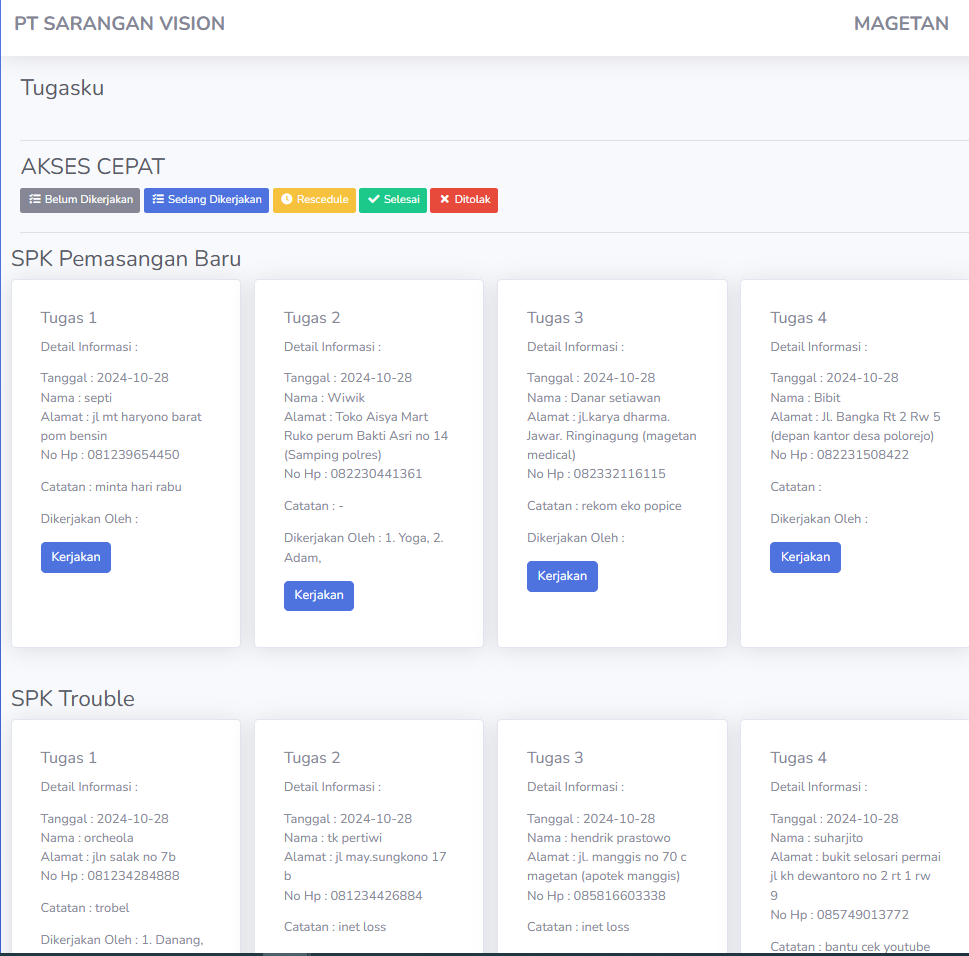Click the name 'Nama : hendrik prastowo'
This screenshot has height=956, width=969.
(599, 838)
